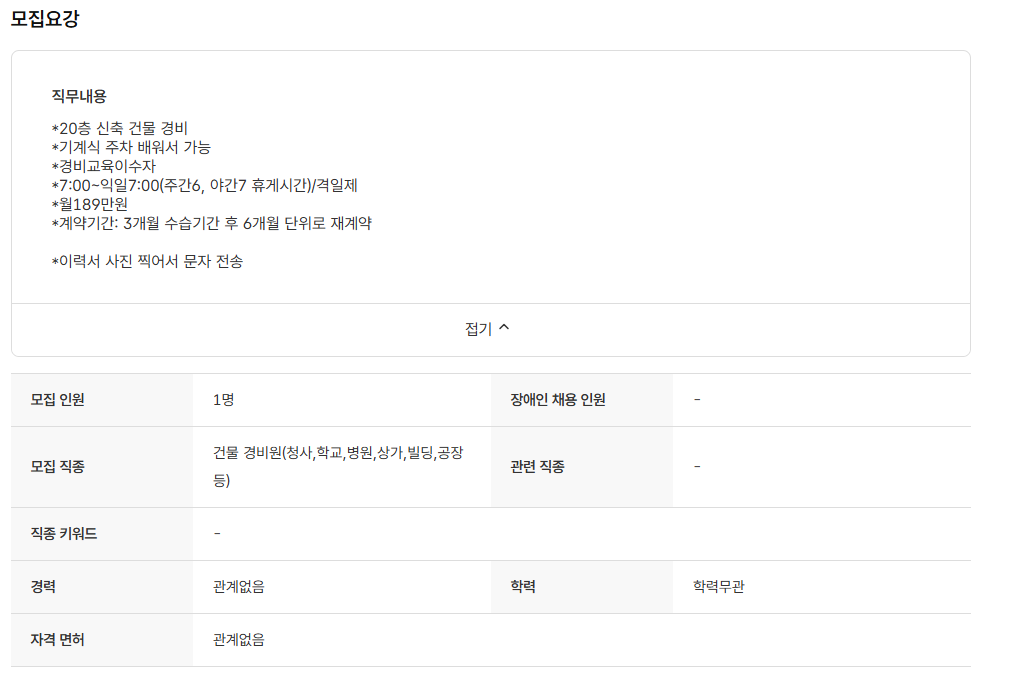Click the 장애인 채용 인원 label
This screenshot has width=1018, height=681.
coord(558,400)
